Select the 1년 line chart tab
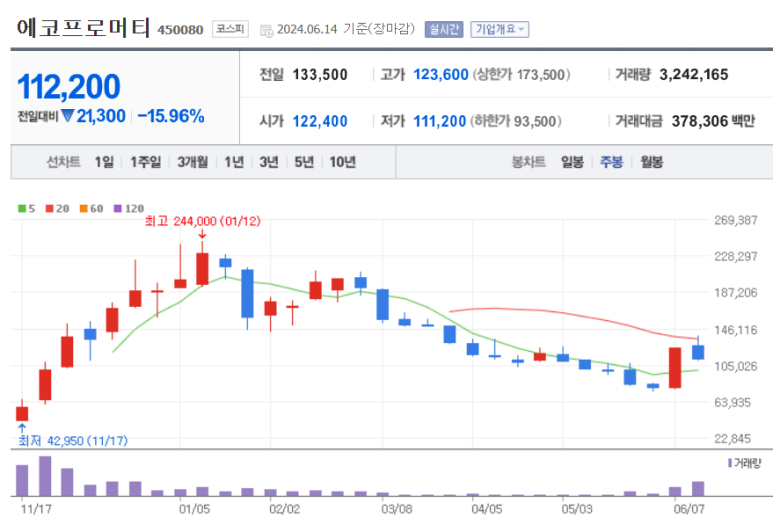The image size is (773, 525). point(234,162)
